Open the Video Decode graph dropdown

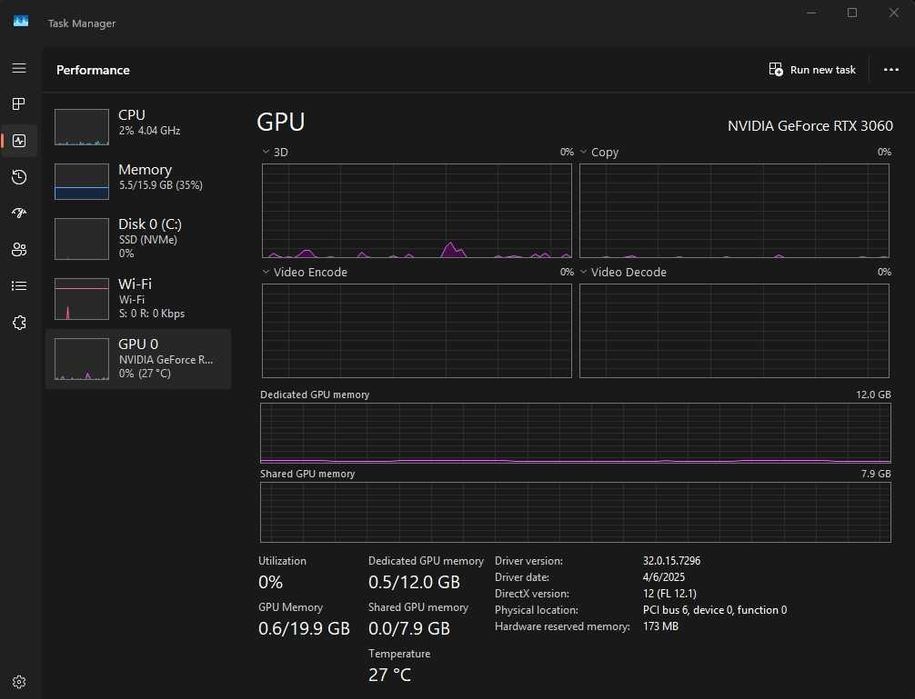pos(584,272)
